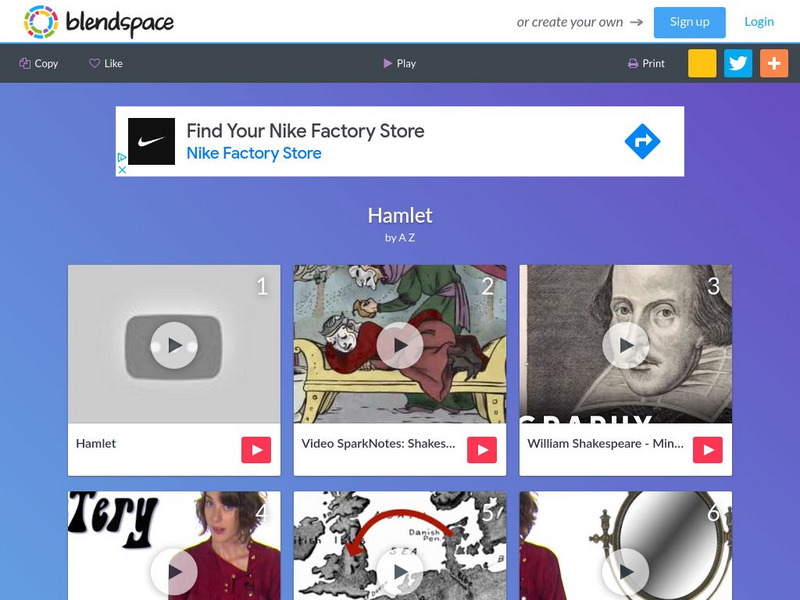Open the William Shakespeare portrait thumbnail
The image size is (800, 600).
[x=626, y=344]
